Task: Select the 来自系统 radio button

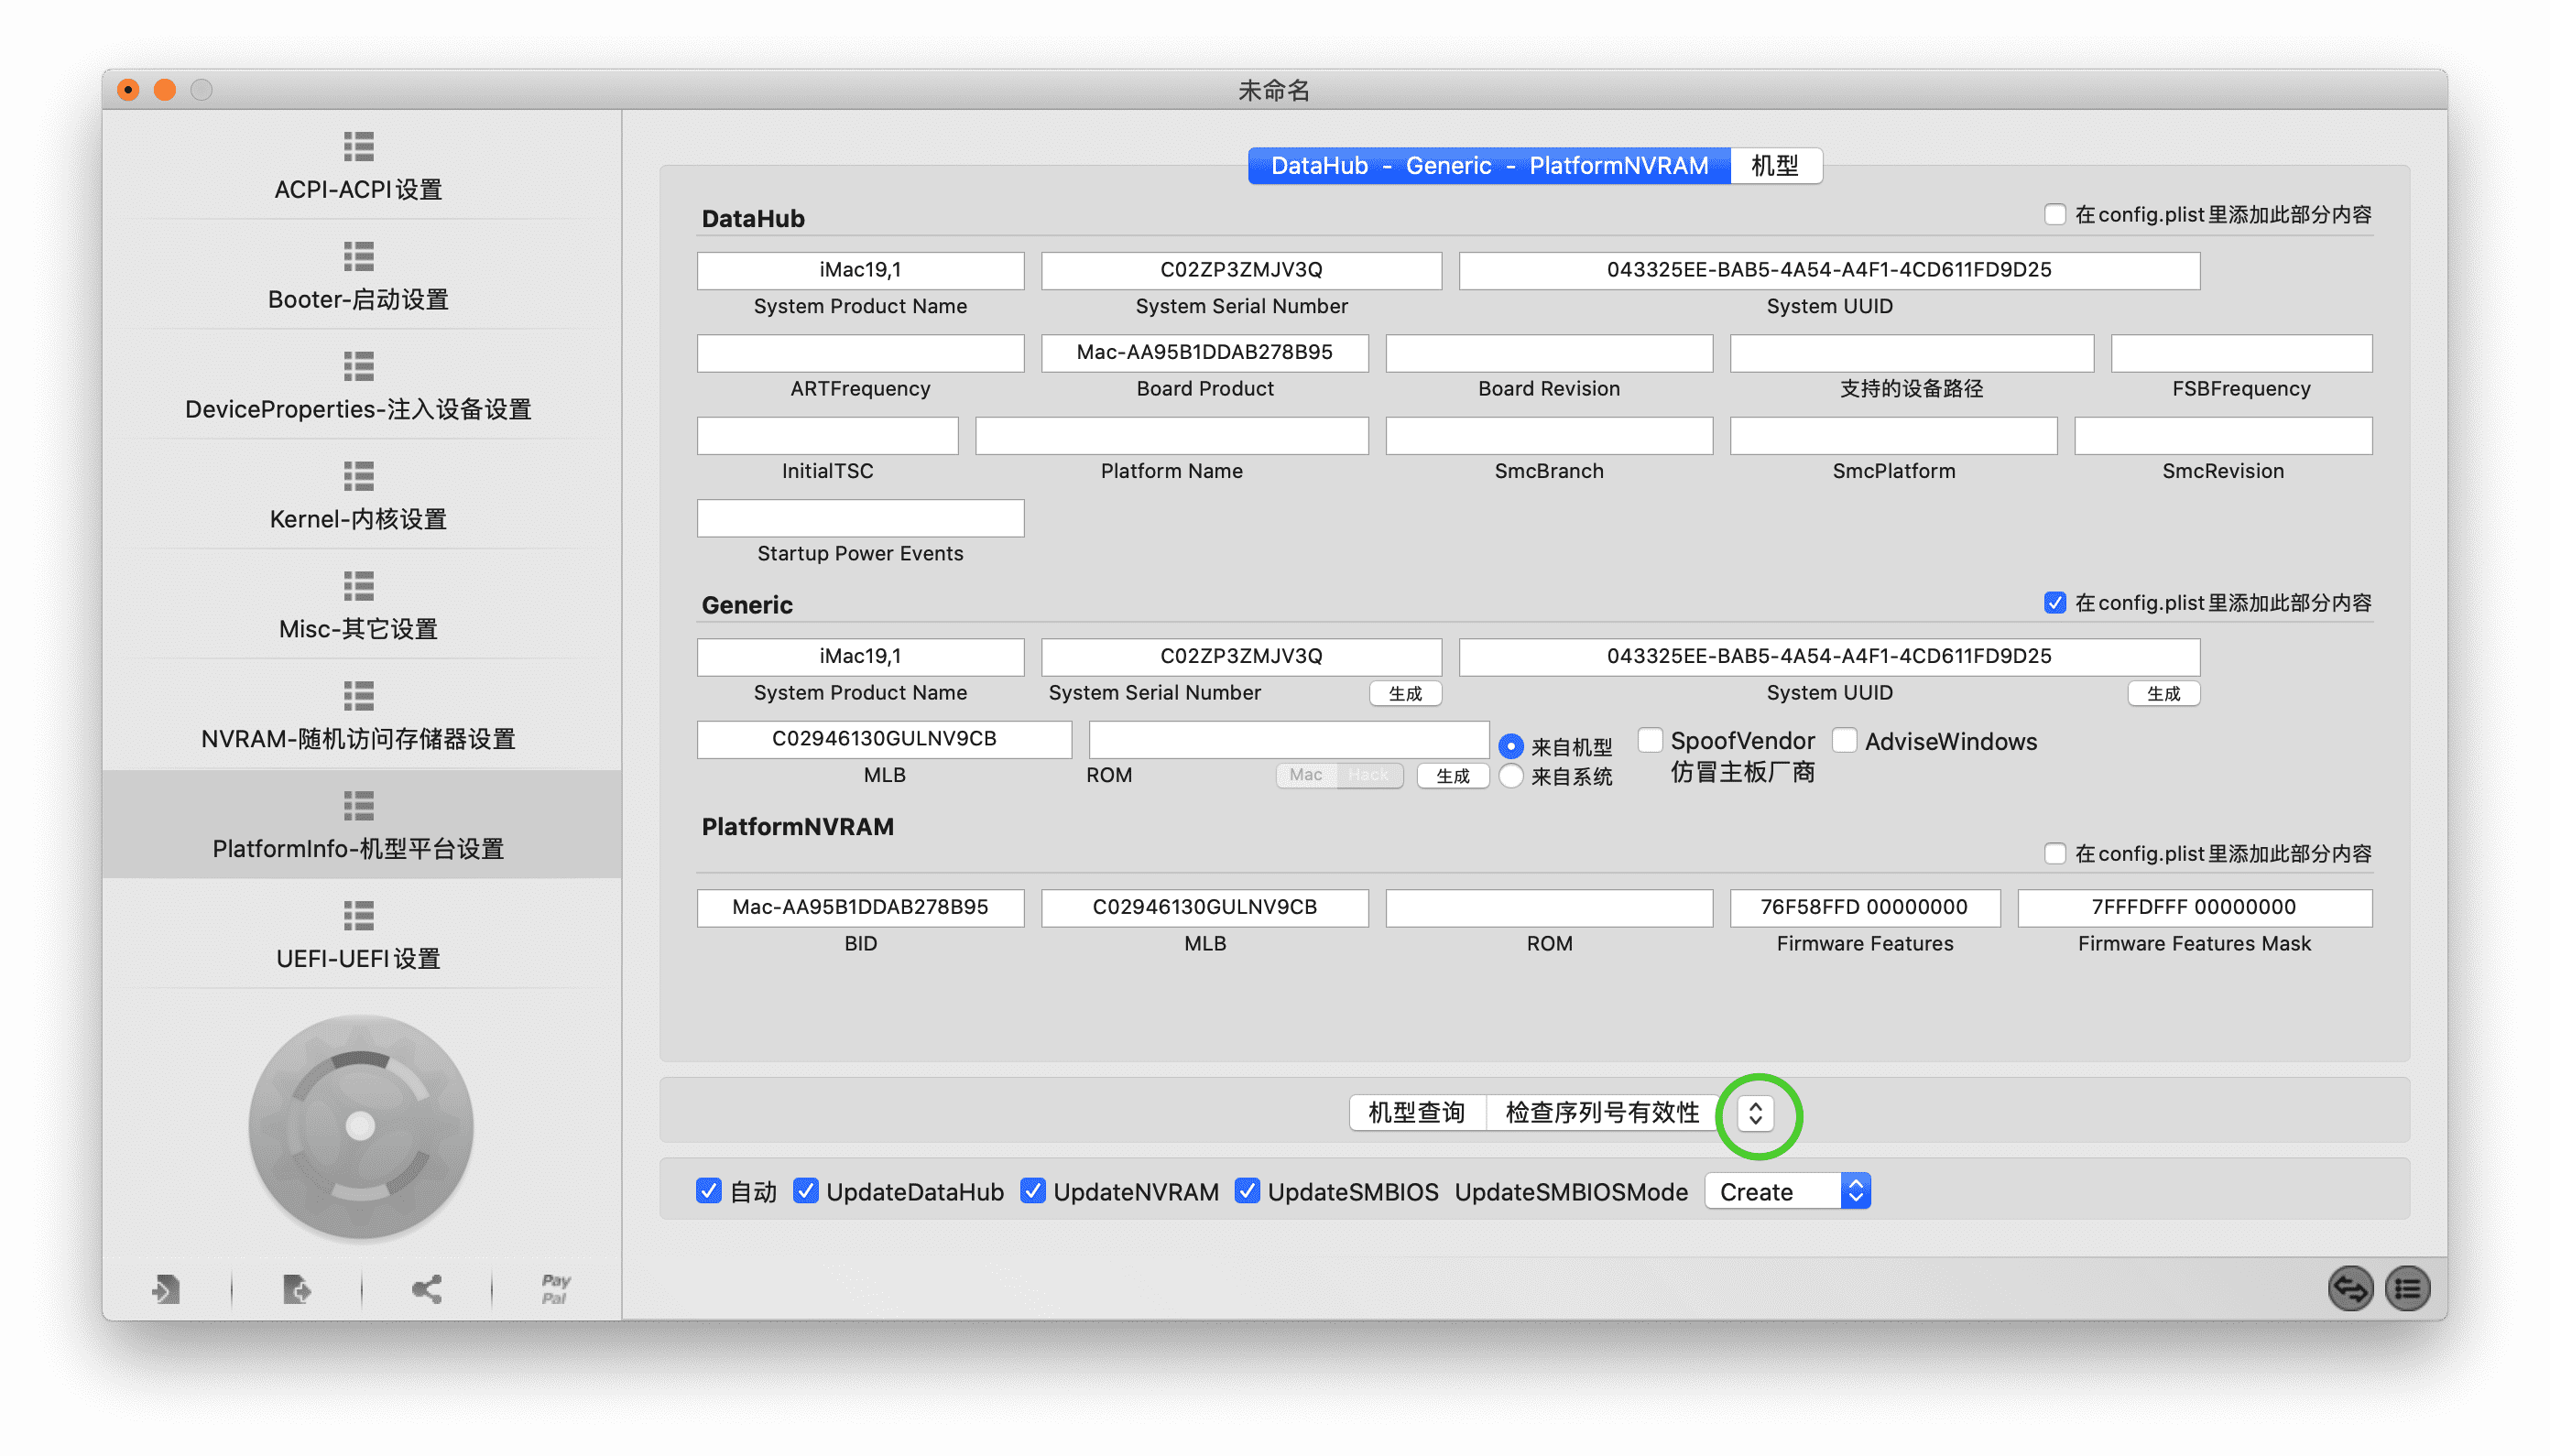Action: (x=1511, y=776)
